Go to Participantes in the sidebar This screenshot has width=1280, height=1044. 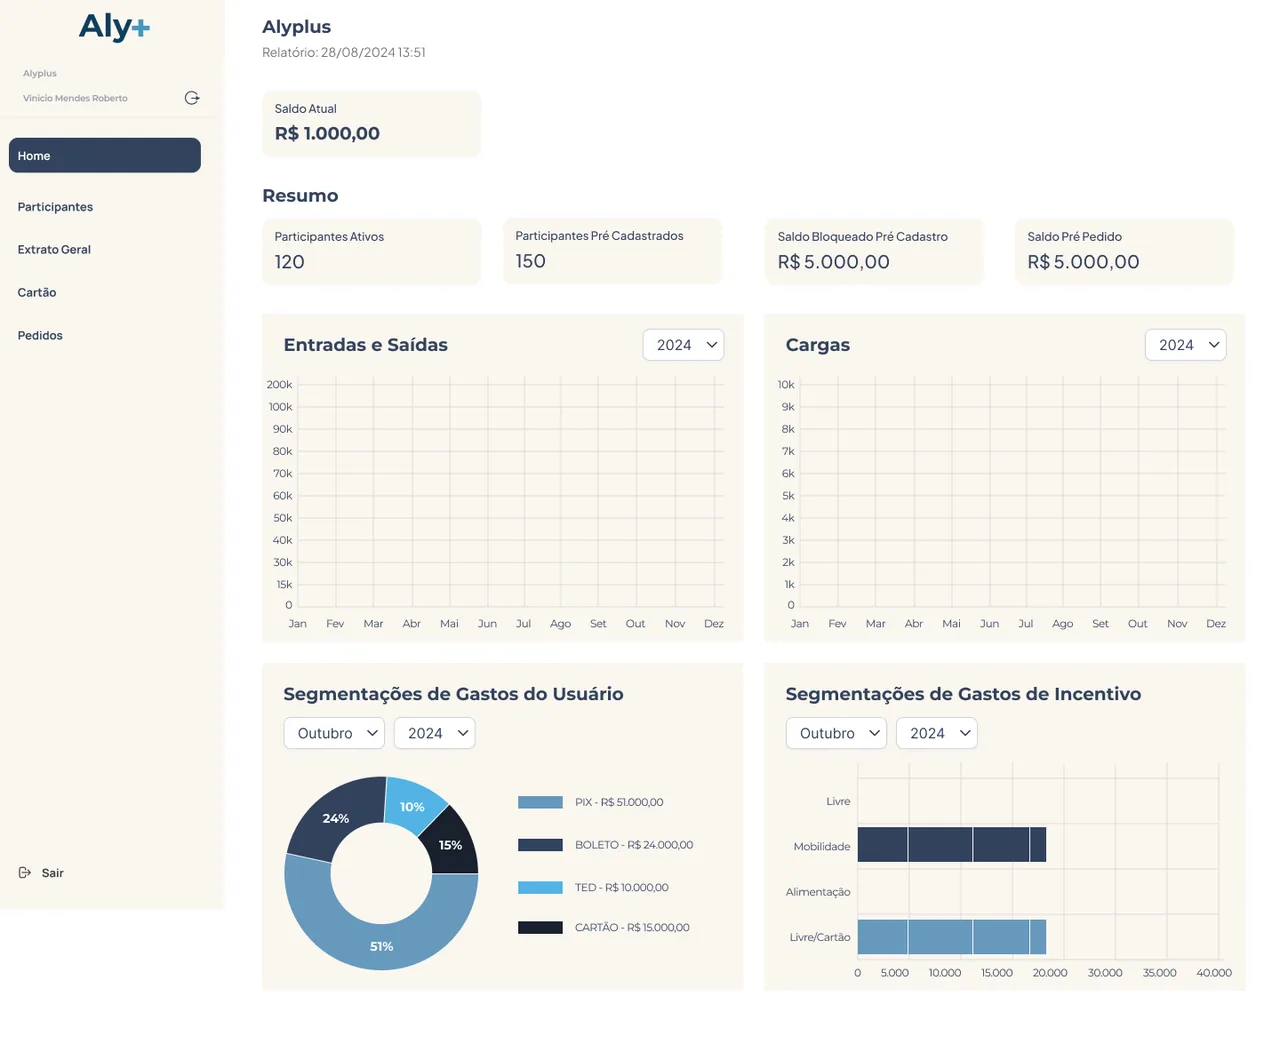(x=55, y=207)
